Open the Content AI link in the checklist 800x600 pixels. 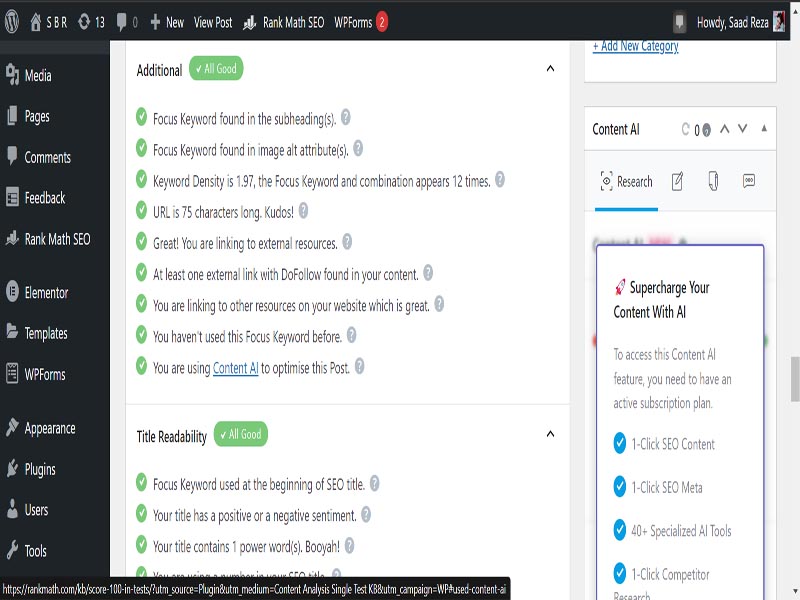[x=234, y=368]
